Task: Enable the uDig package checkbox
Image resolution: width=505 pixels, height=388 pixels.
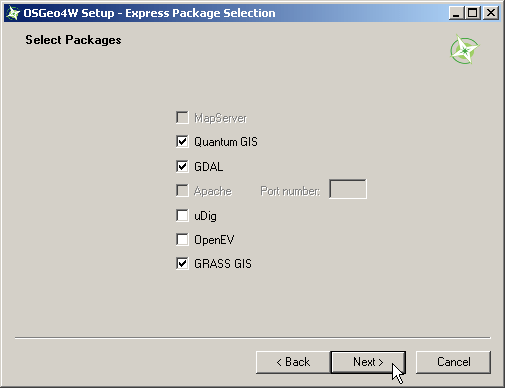Action: click(182, 215)
